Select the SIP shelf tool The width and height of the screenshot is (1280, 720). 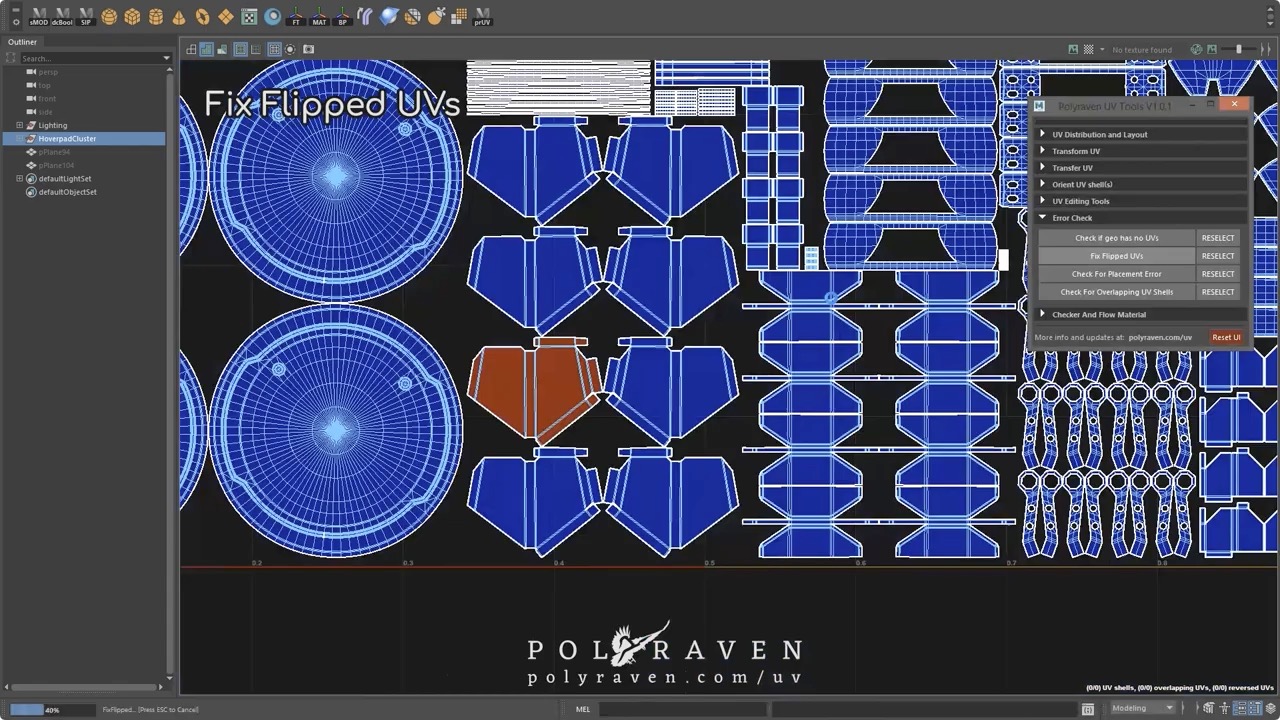85,17
